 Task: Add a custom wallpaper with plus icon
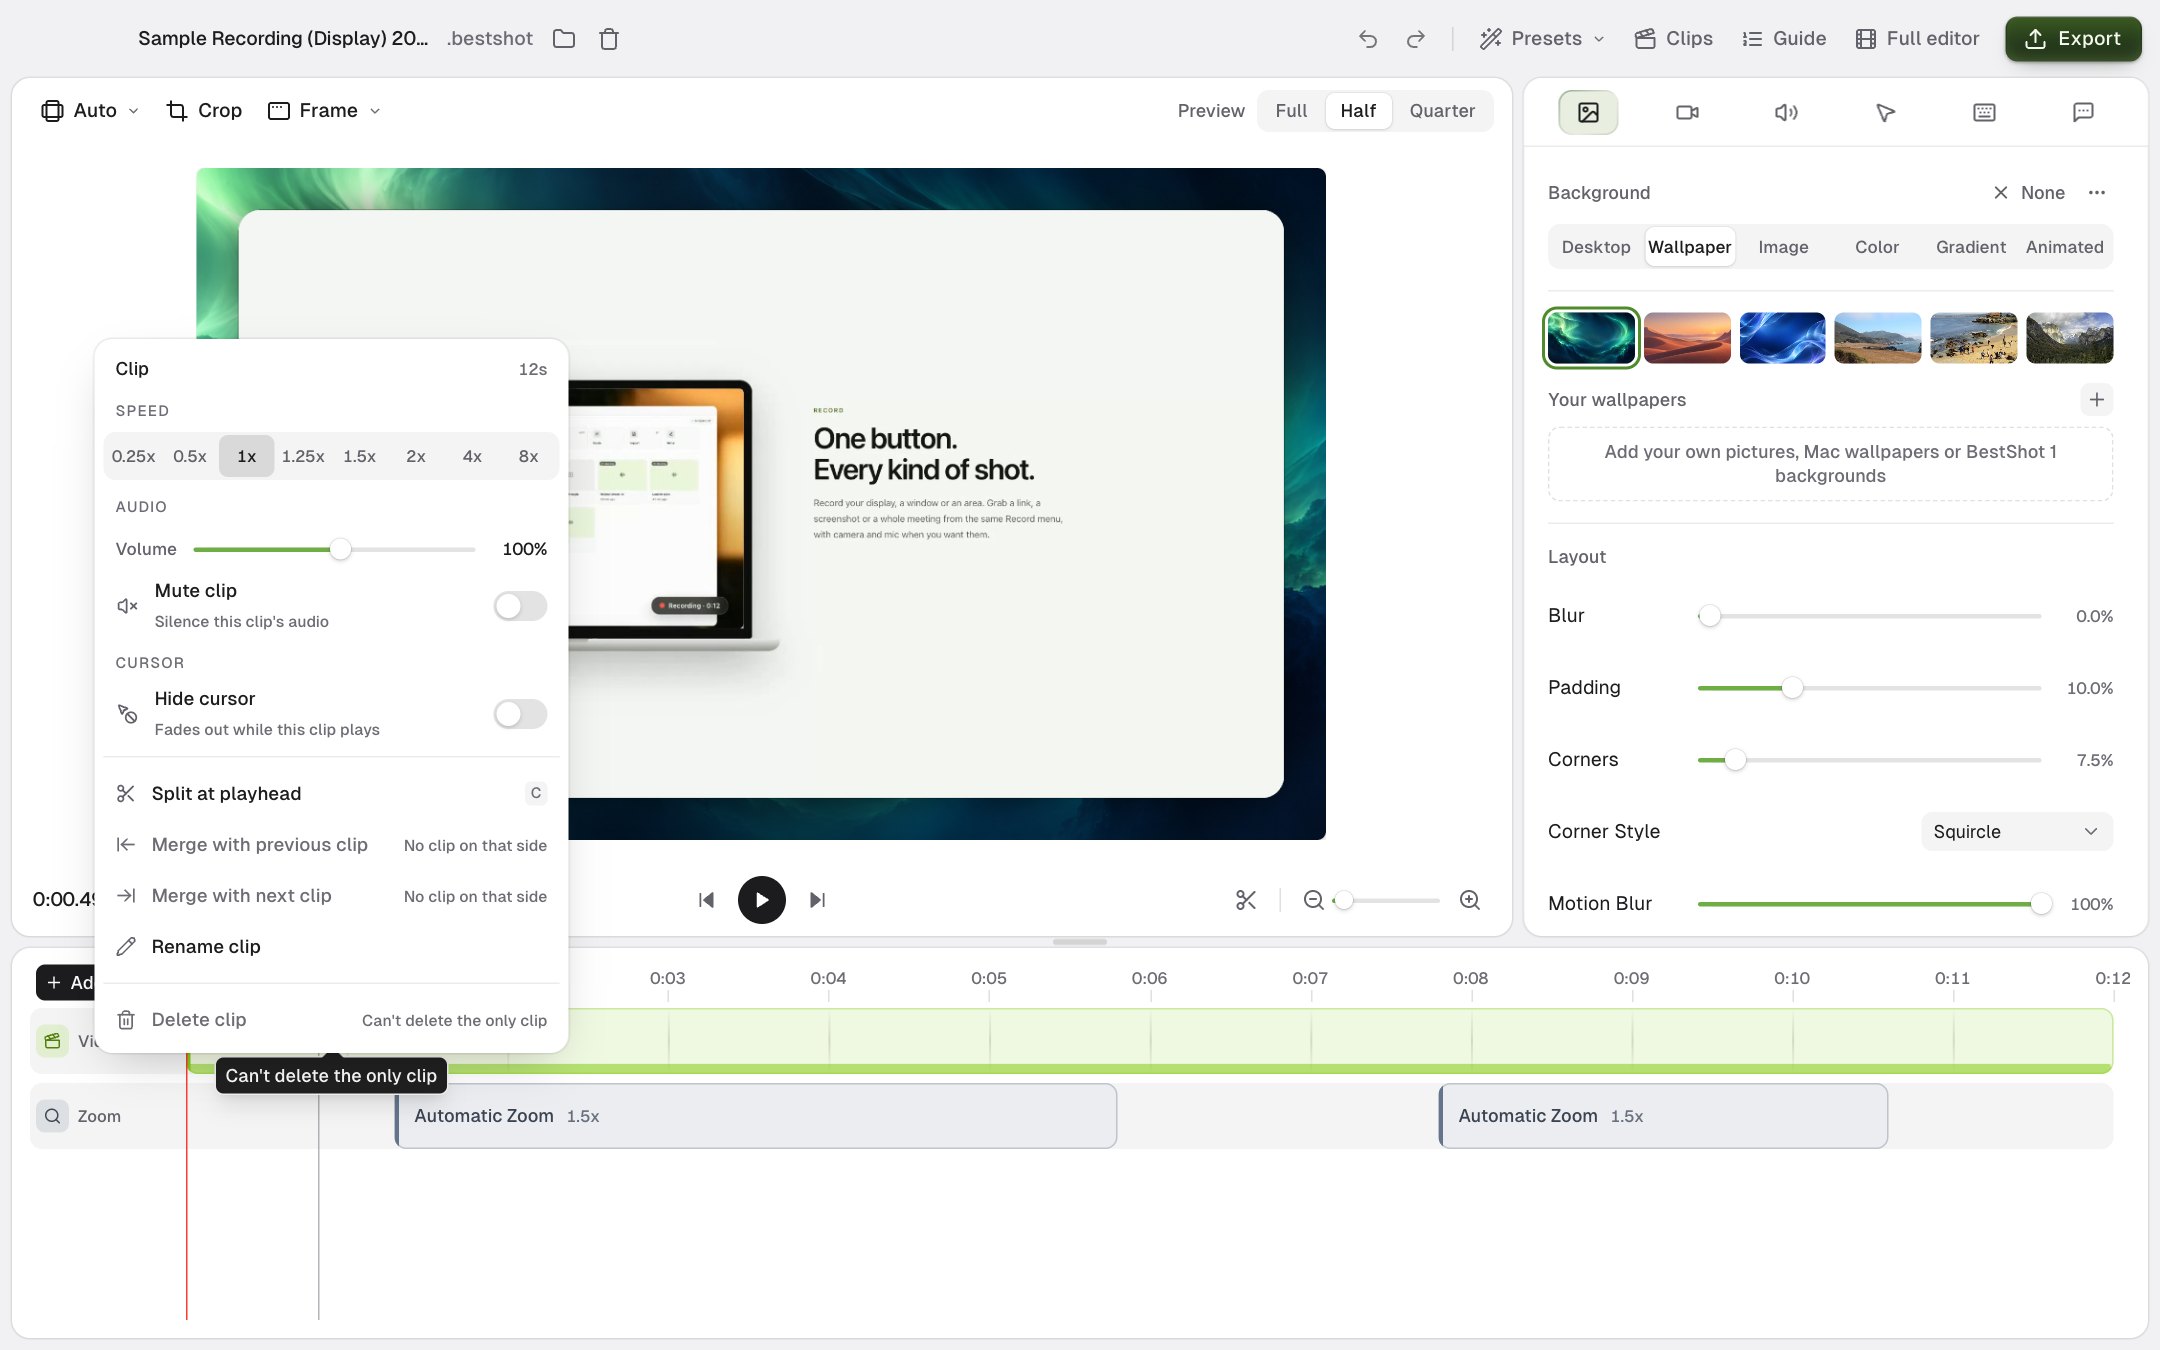pos(2097,400)
